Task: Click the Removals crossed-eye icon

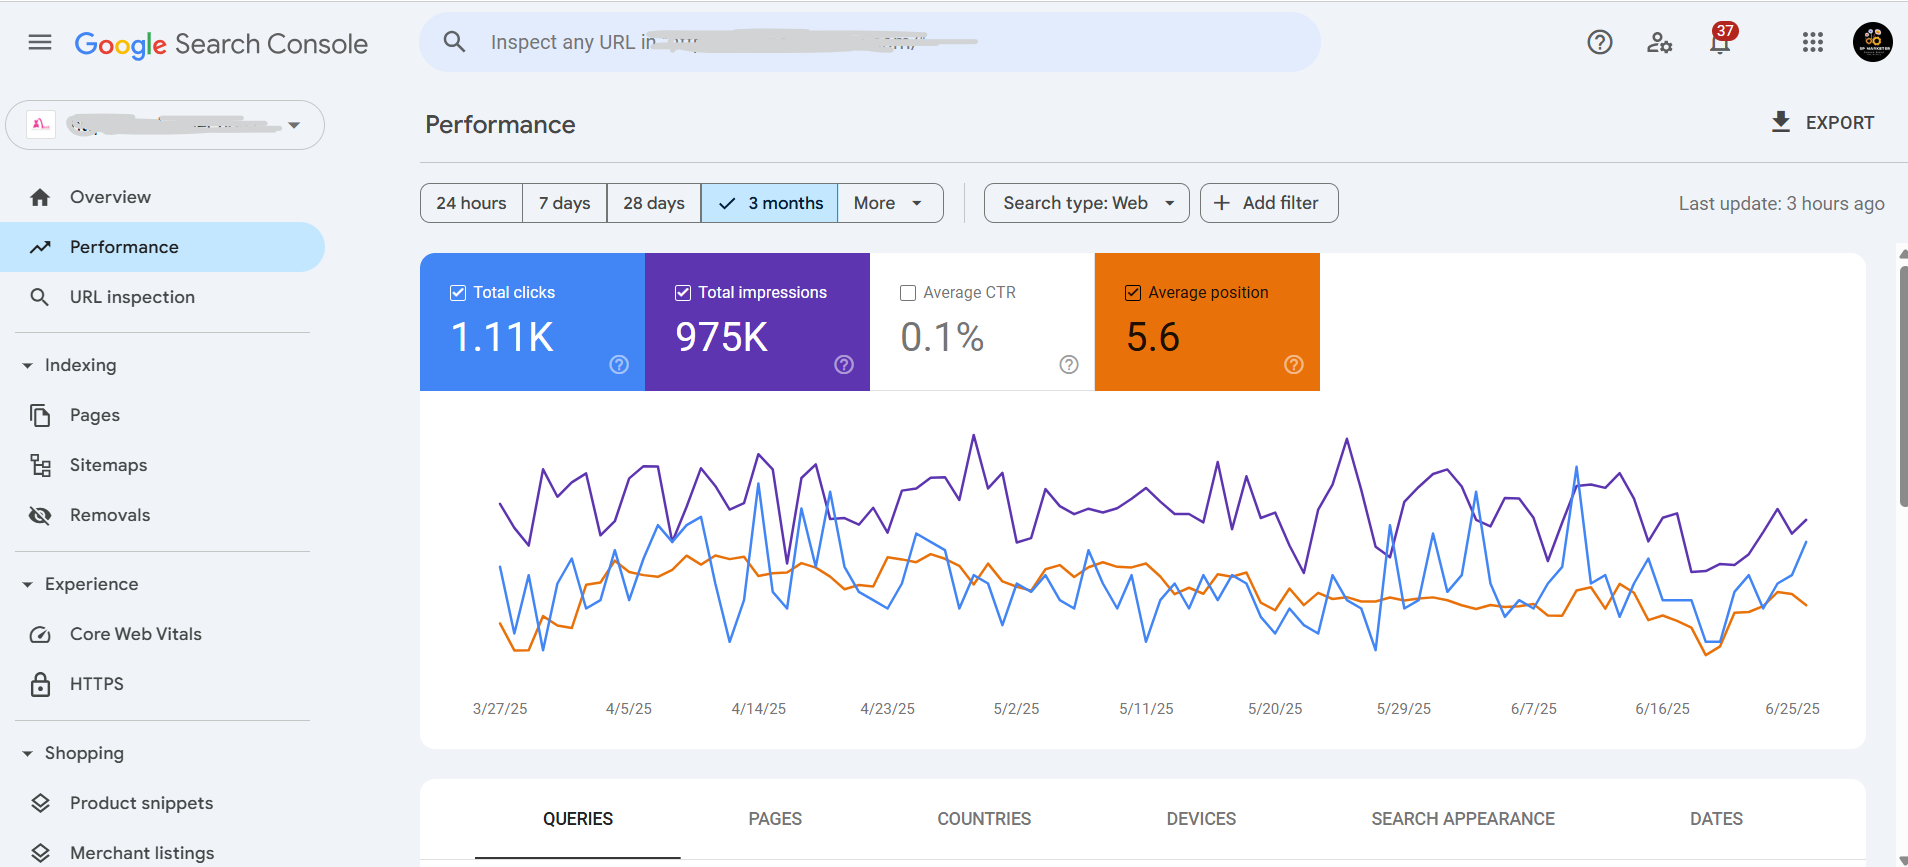Action: coord(40,515)
